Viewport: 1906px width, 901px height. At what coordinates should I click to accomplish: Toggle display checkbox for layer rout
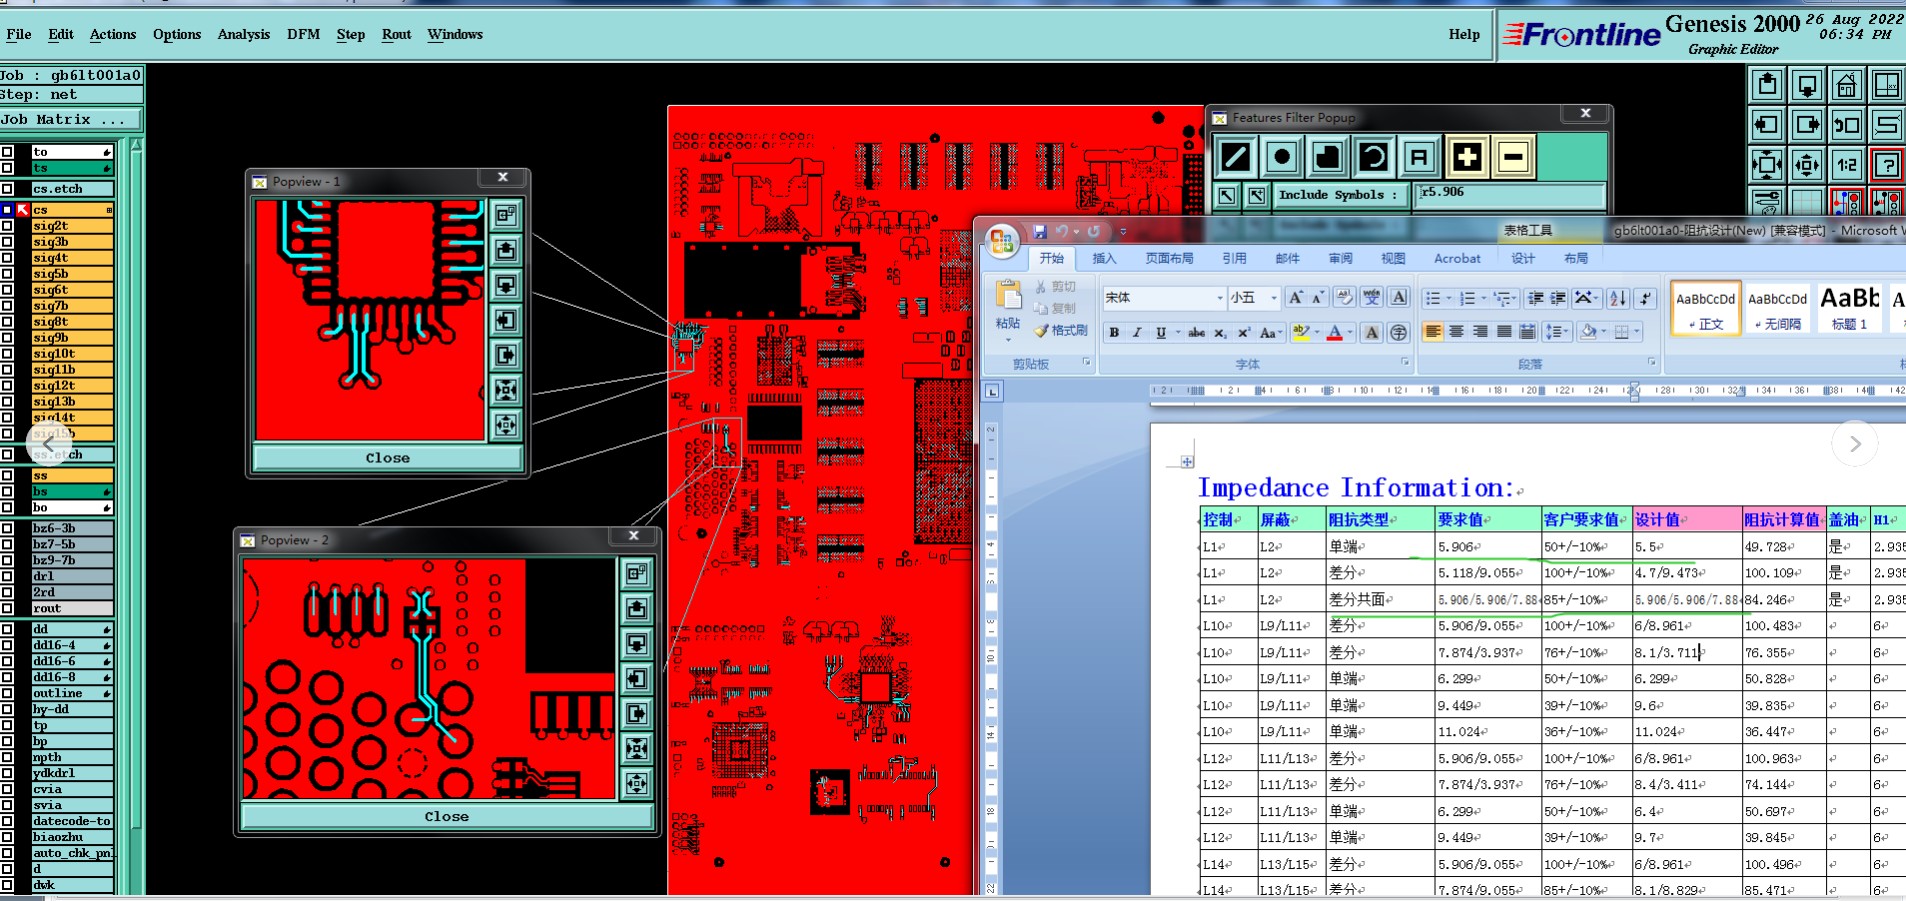click(8, 608)
